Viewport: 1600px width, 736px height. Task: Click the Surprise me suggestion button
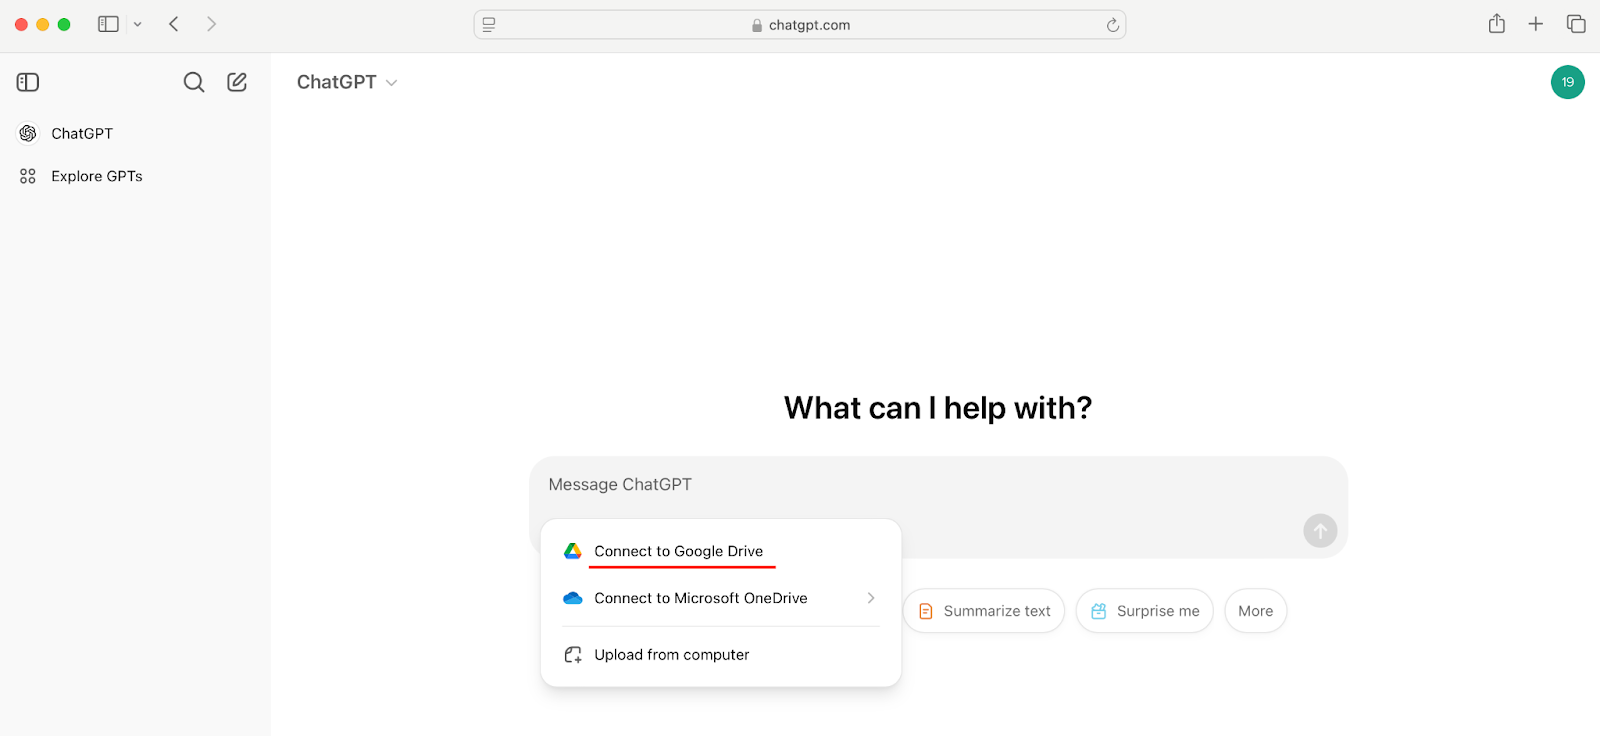pyautogui.click(x=1145, y=611)
